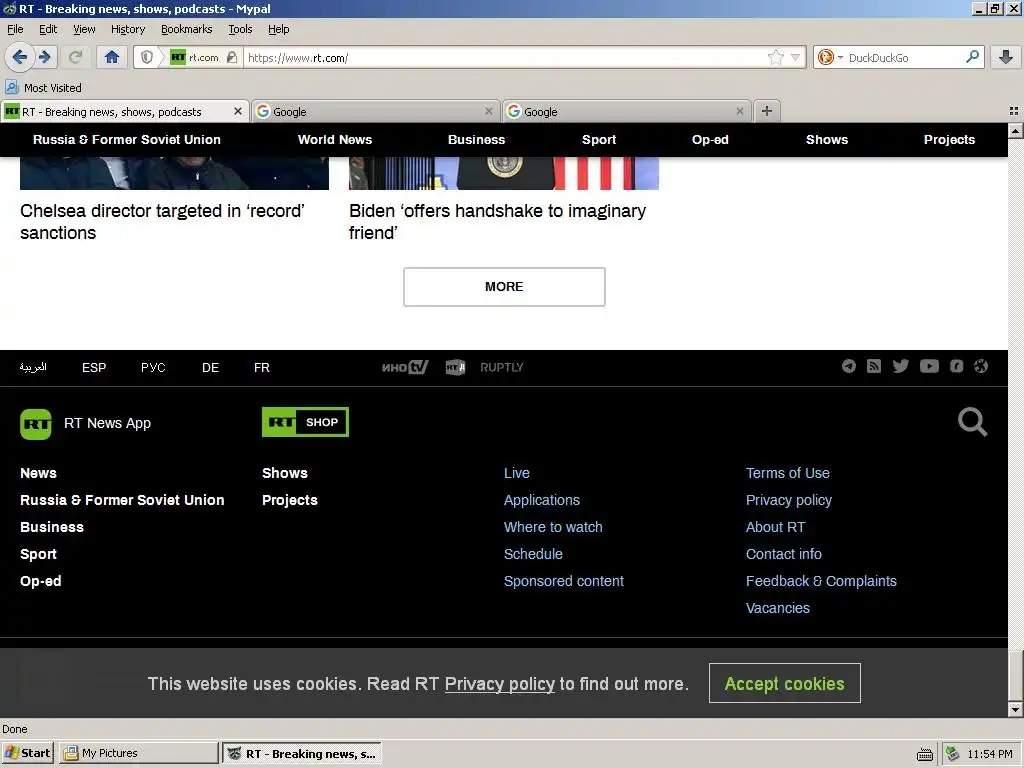This screenshot has width=1024, height=768.
Task: Switch to German DE edition
Action: point(210,367)
